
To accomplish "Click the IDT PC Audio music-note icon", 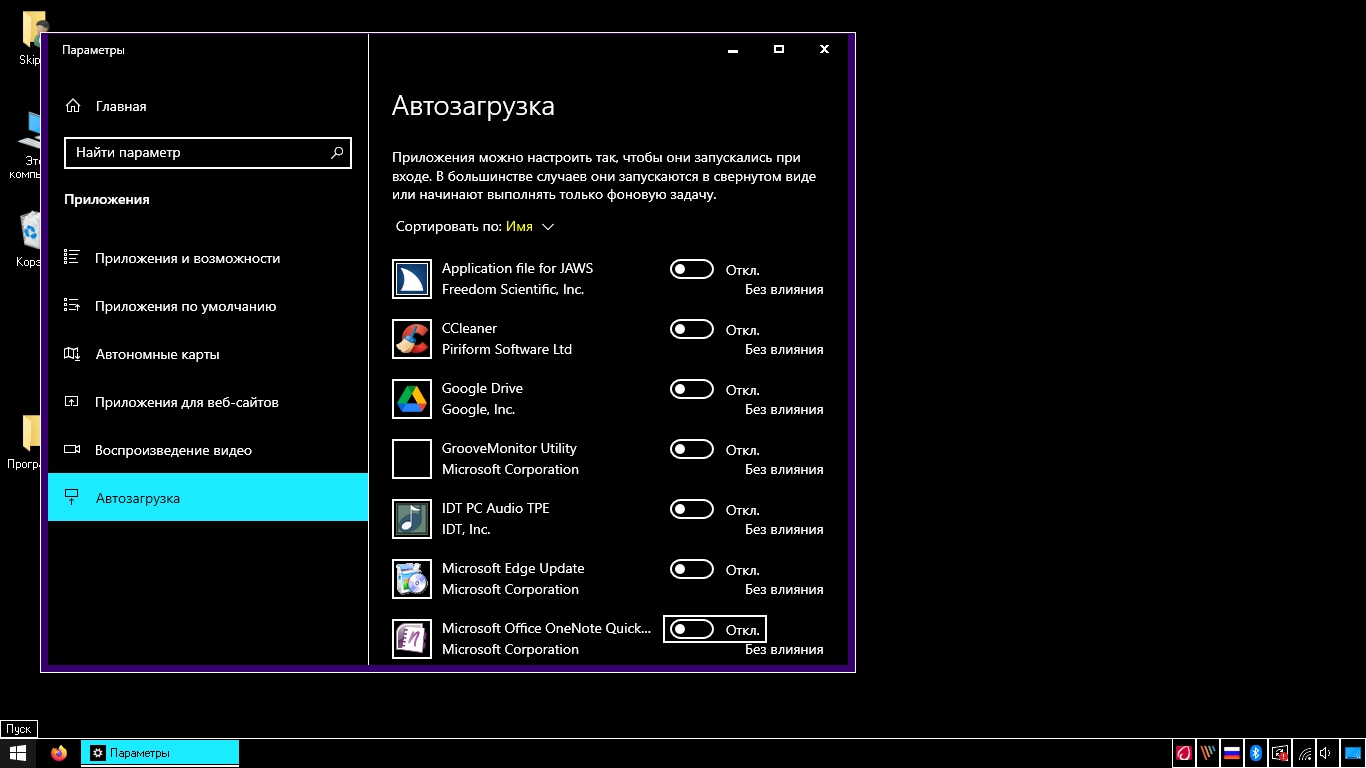I will 412,519.
